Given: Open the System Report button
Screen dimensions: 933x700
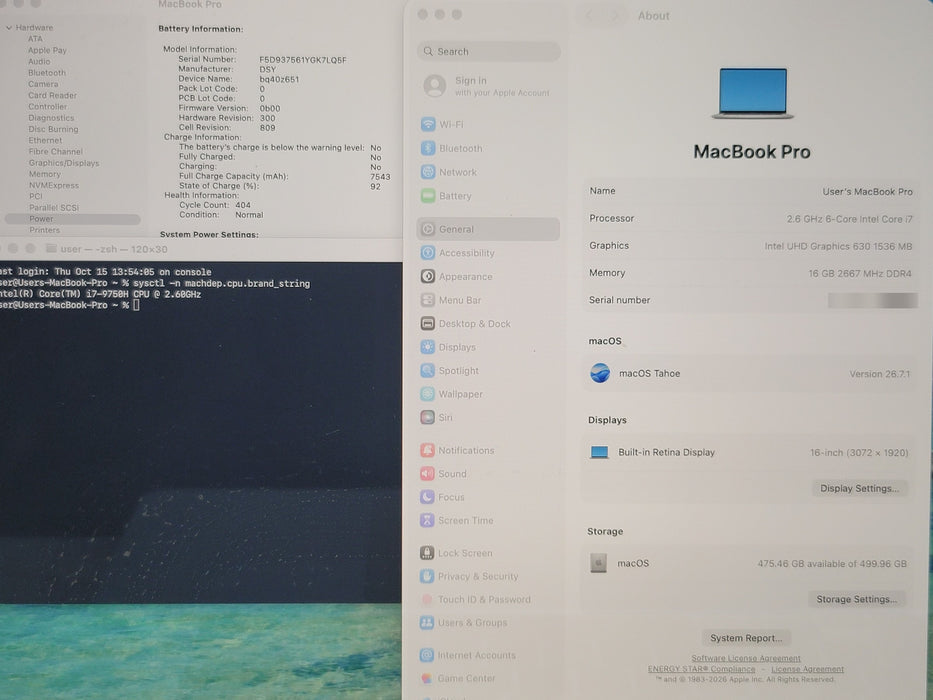Looking at the screenshot, I should point(746,638).
